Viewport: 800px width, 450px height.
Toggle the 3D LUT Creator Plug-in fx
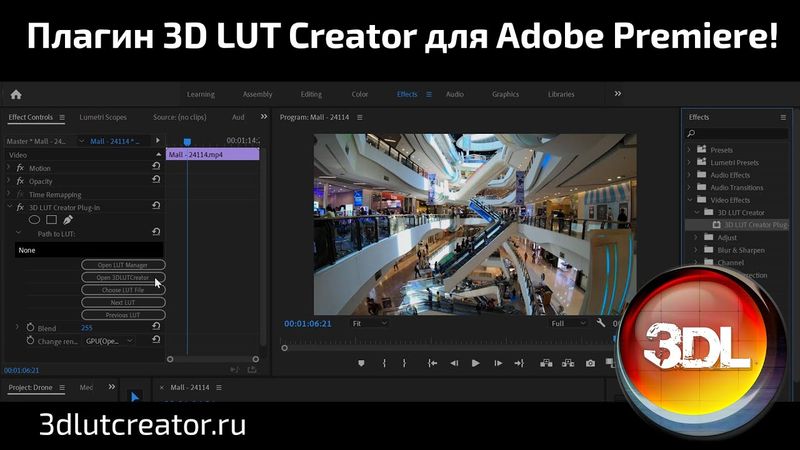pyautogui.click(x=20, y=208)
